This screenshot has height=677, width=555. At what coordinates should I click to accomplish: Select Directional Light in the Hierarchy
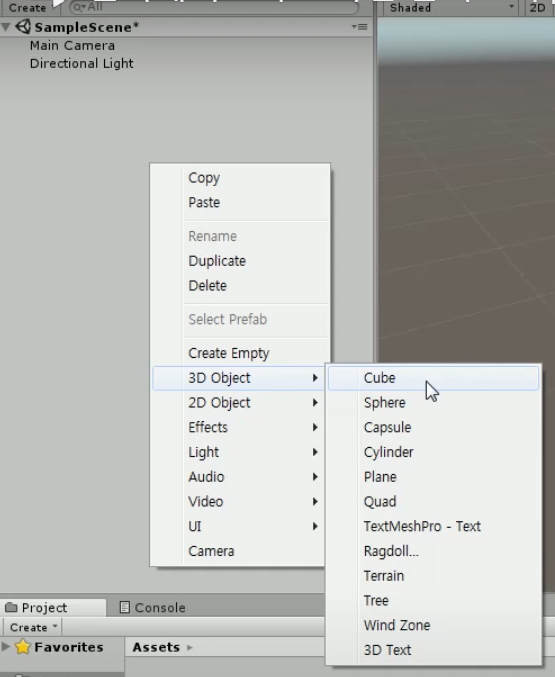click(81, 63)
